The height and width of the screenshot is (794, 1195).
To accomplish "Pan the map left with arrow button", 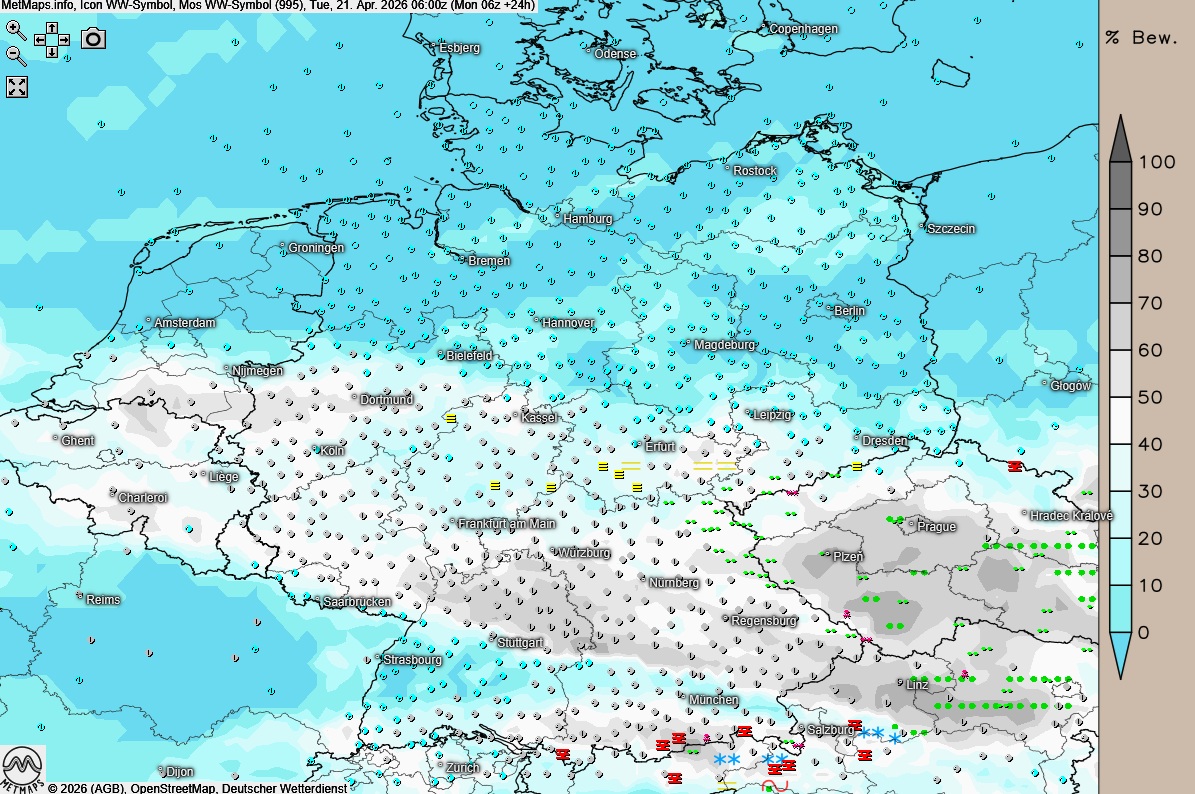I will pos(40,40).
